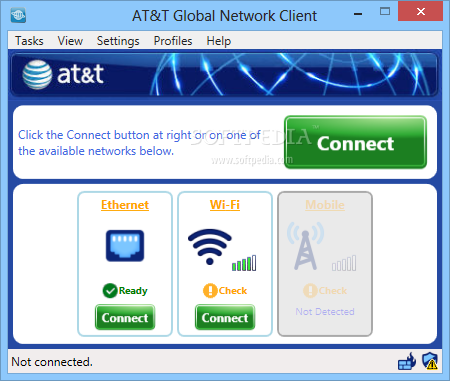This screenshot has height=381, width=450.
Task: Open the View menu
Action: click(x=70, y=41)
